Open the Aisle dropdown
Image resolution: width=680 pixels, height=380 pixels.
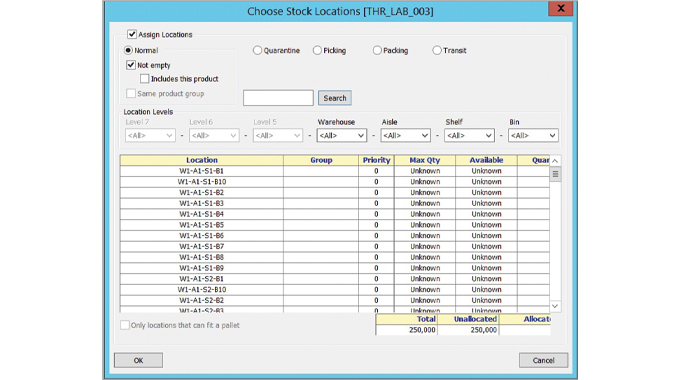pos(405,135)
